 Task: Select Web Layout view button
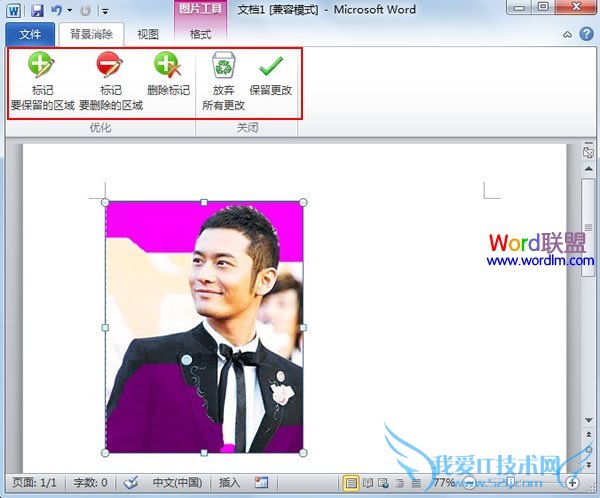click(x=383, y=483)
